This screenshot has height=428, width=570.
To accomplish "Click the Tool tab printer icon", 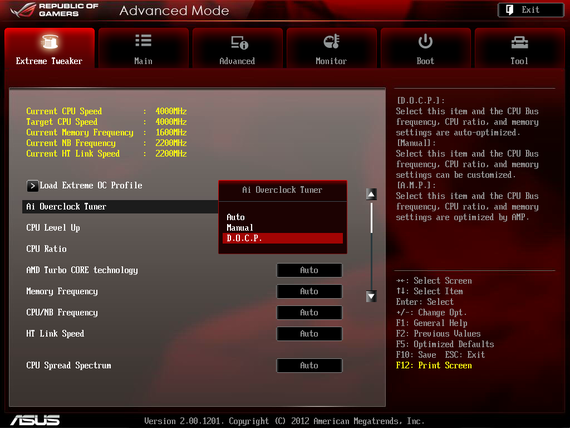I will pos(519,43).
